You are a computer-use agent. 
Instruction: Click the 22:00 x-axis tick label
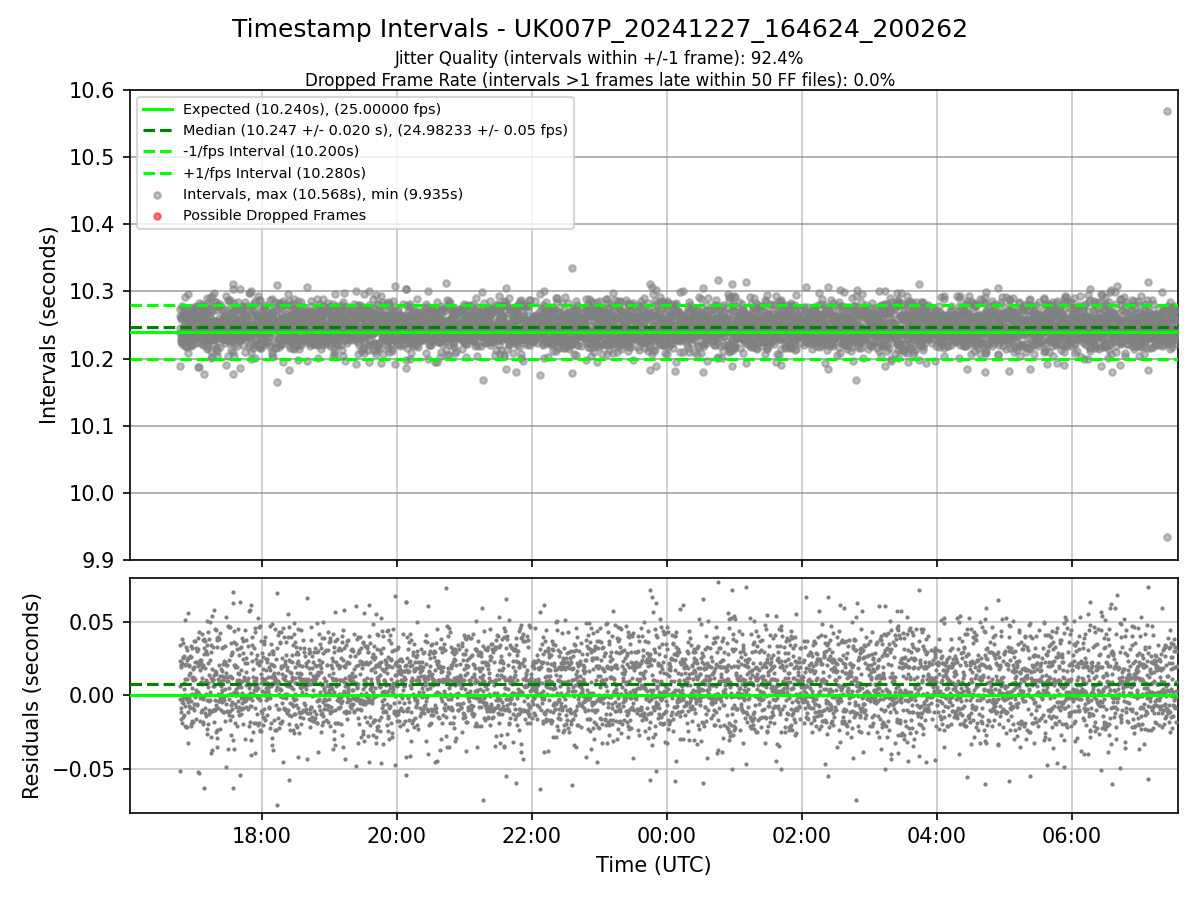pos(532,834)
